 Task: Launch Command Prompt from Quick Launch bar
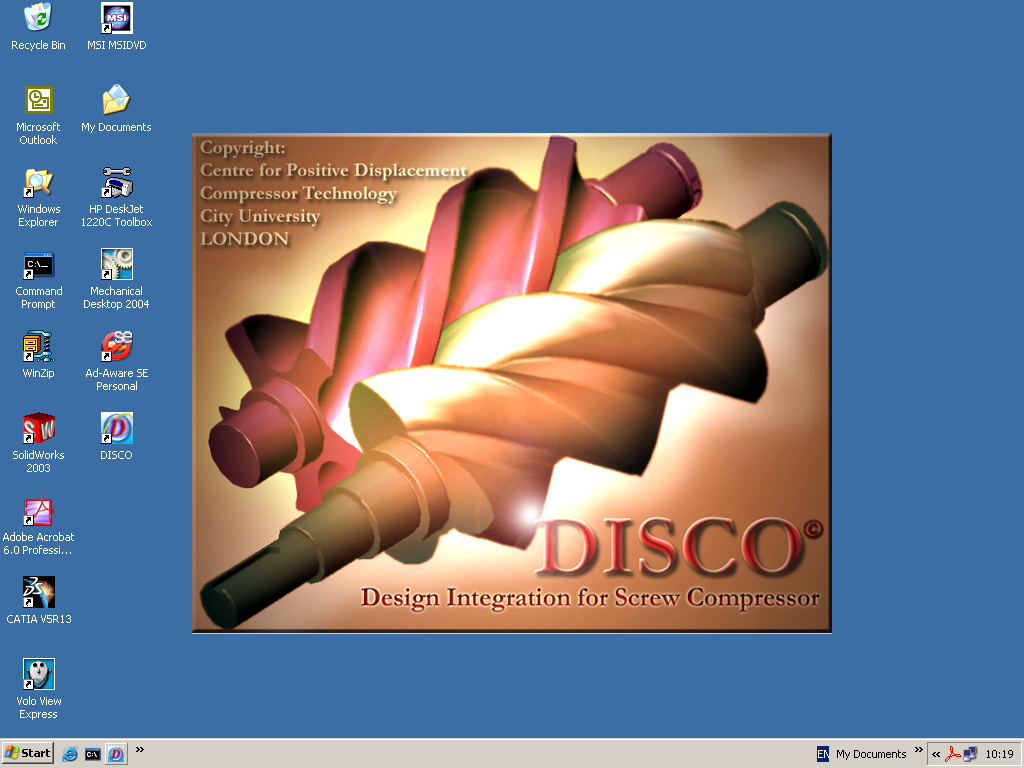click(93, 754)
